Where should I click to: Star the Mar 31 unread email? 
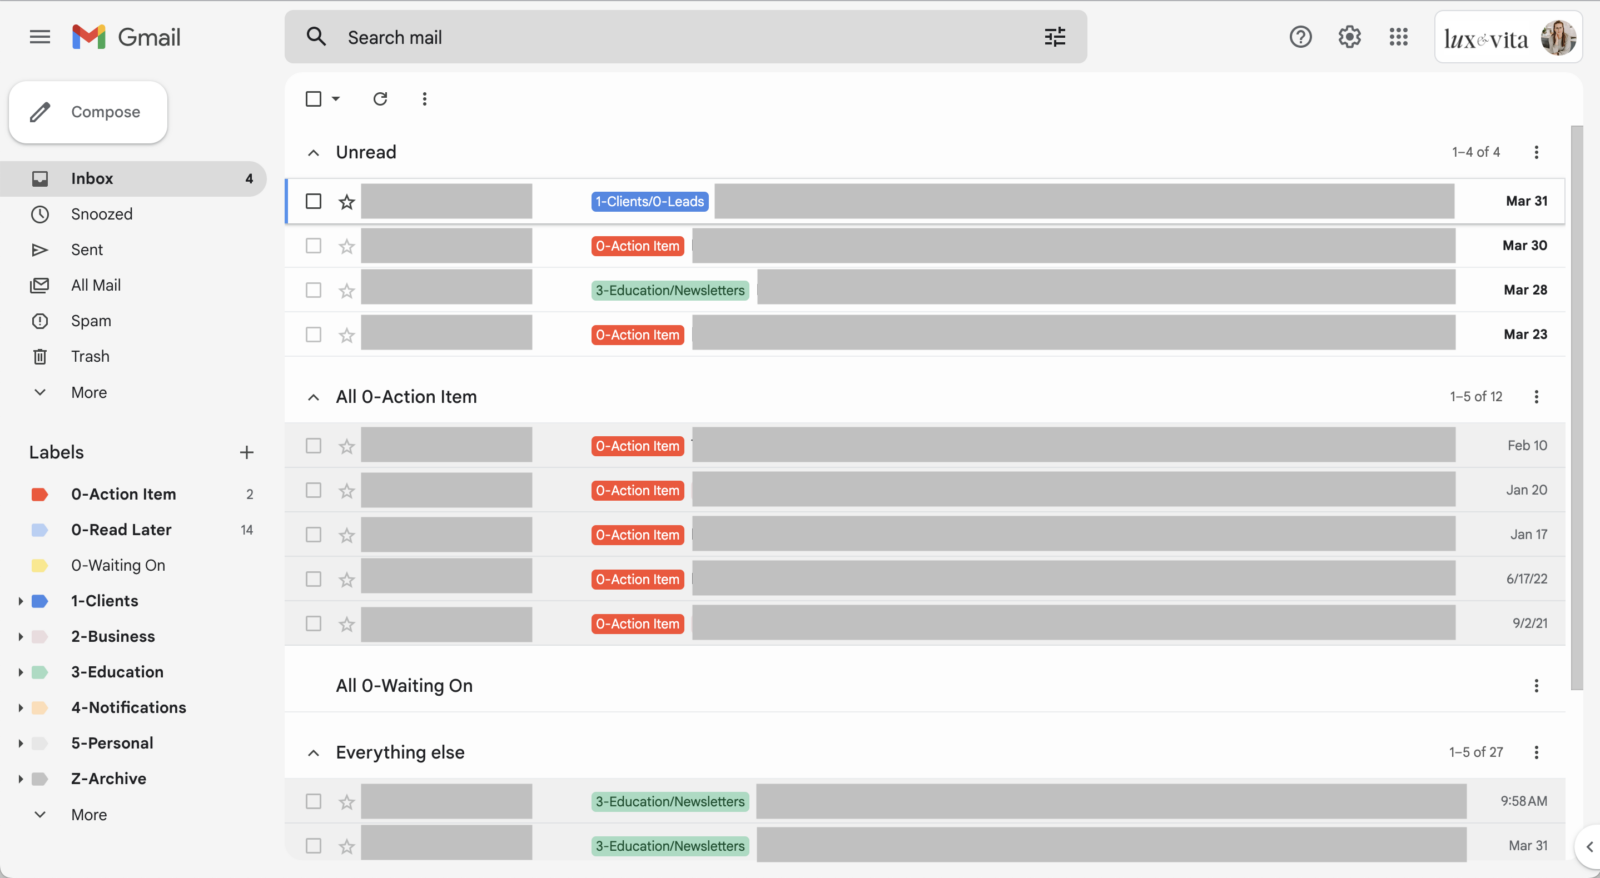click(347, 202)
